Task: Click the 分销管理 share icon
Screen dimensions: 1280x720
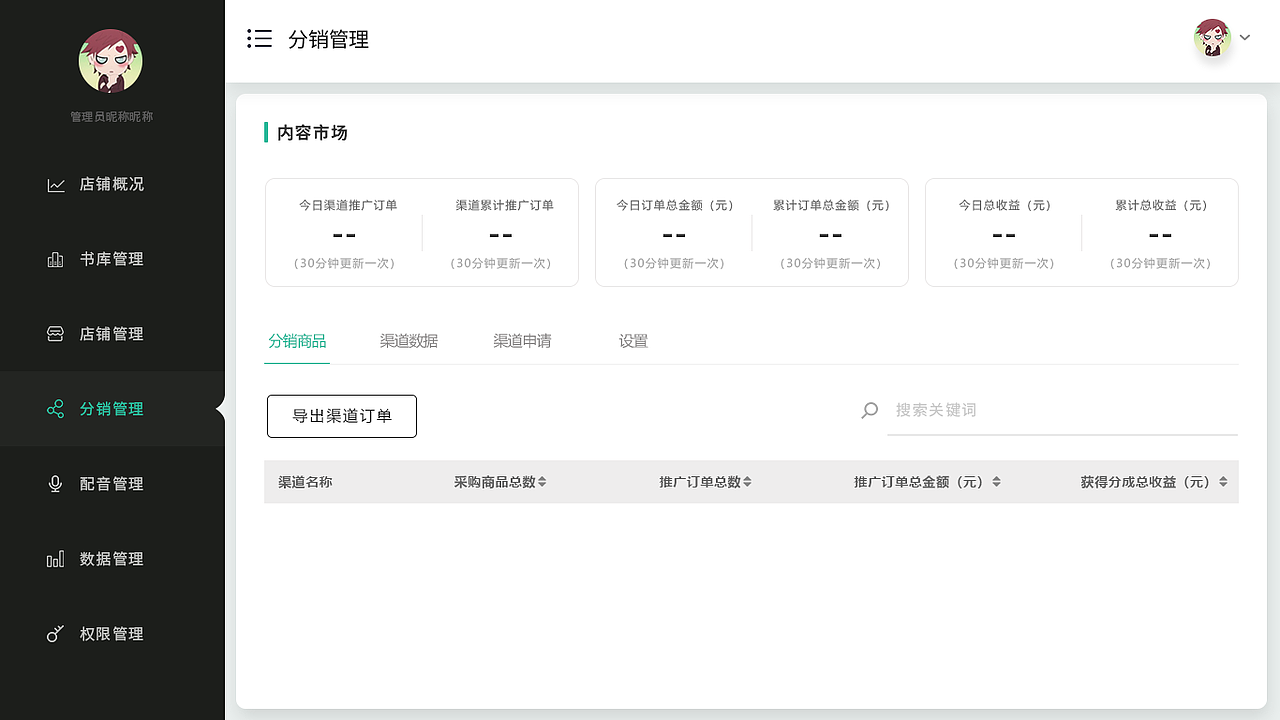Action: point(56,409)
